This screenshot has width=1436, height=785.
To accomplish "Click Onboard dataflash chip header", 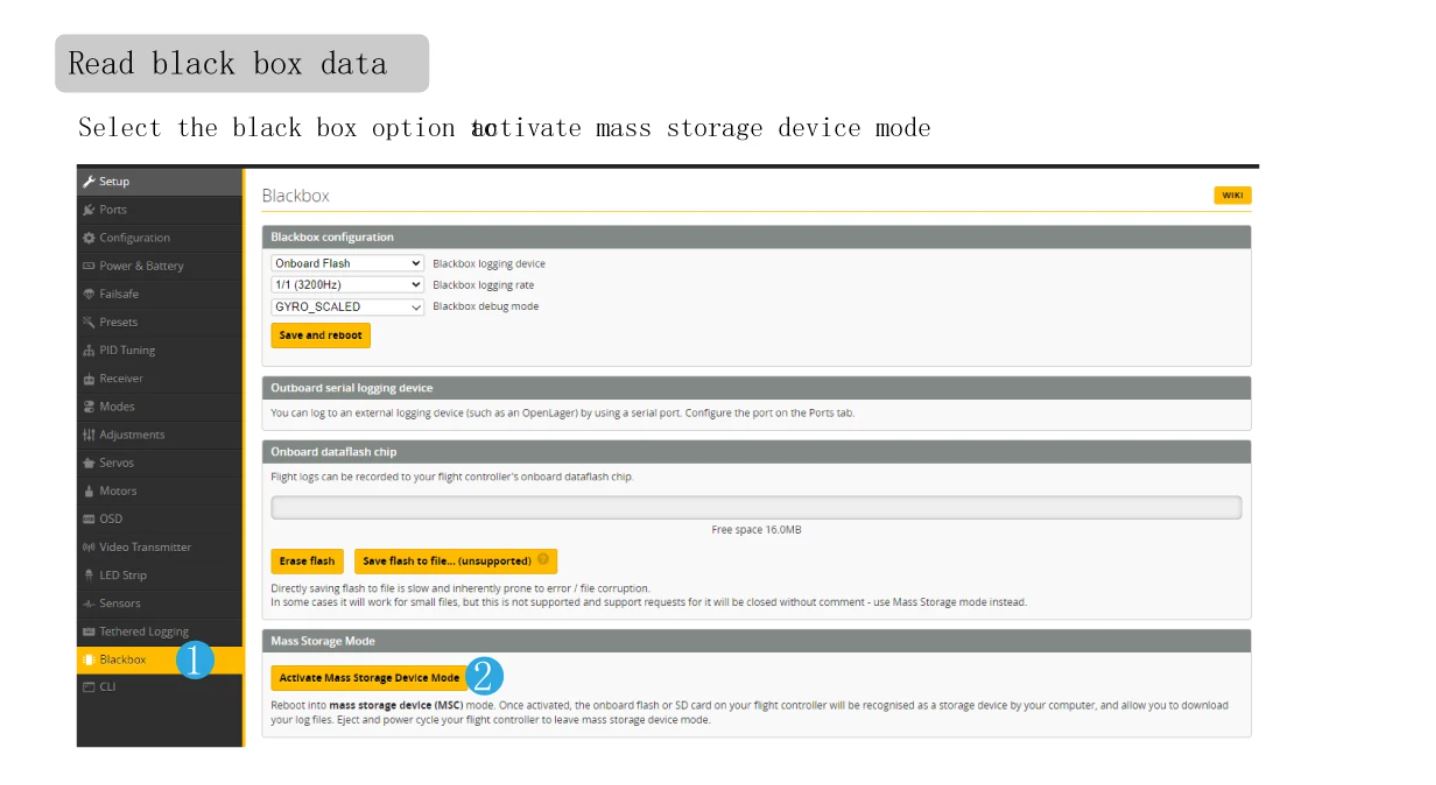I will (x=756, y=452).
